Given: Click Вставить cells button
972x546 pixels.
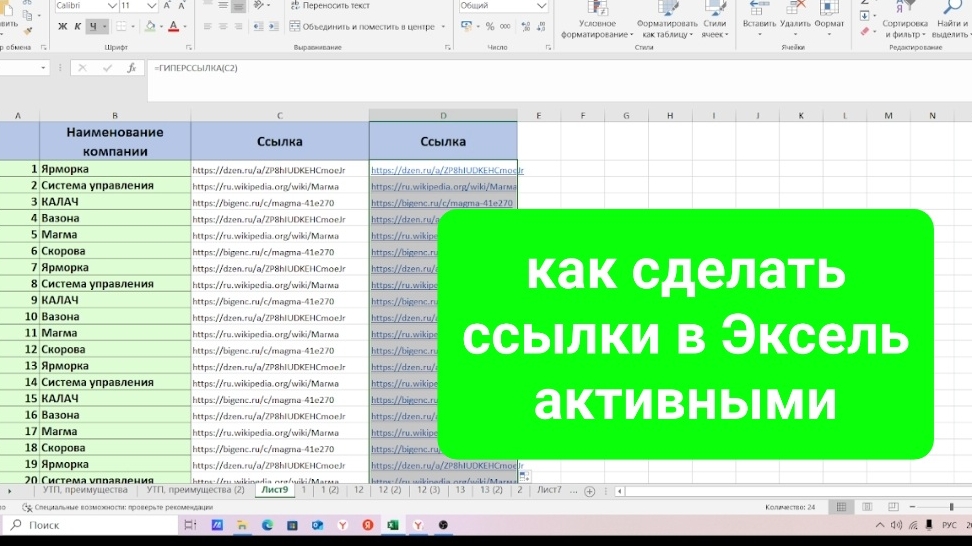Looking at the screenshot, I should [759, 19].
